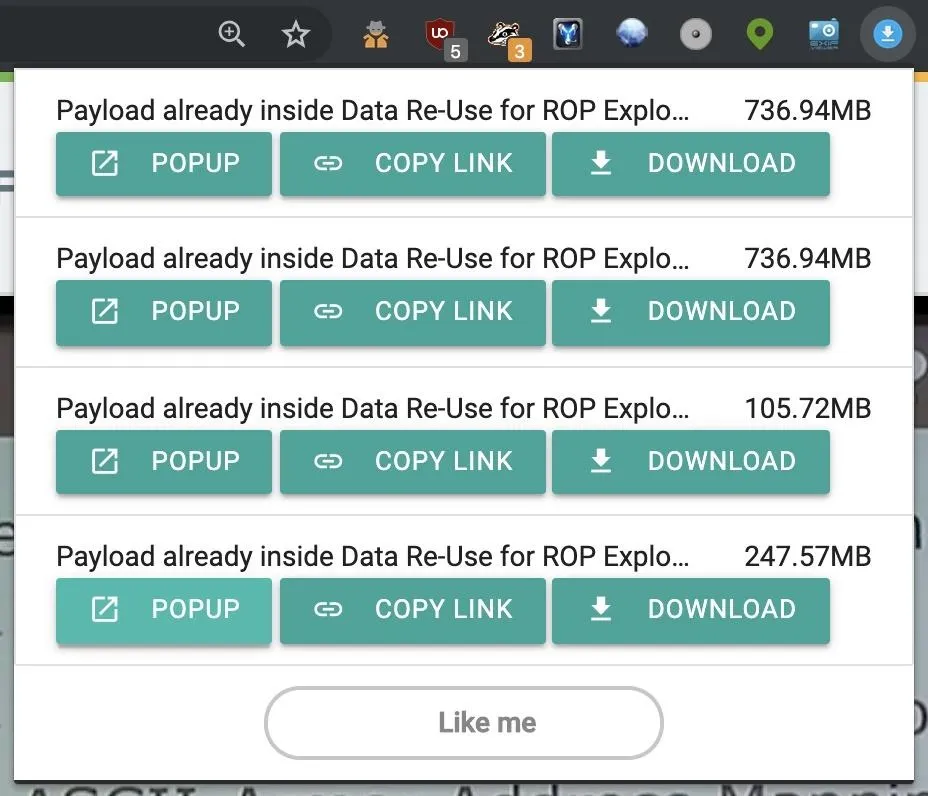Select the 105.72MB entry title text

[x=373, y=409]
